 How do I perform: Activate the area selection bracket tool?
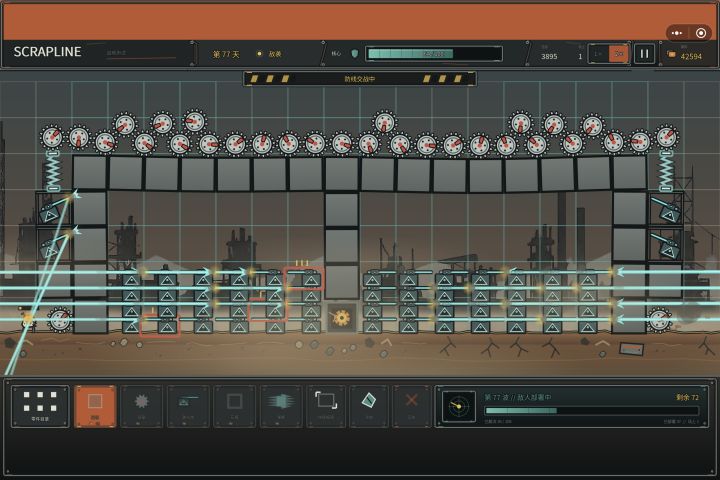(326, 406)
